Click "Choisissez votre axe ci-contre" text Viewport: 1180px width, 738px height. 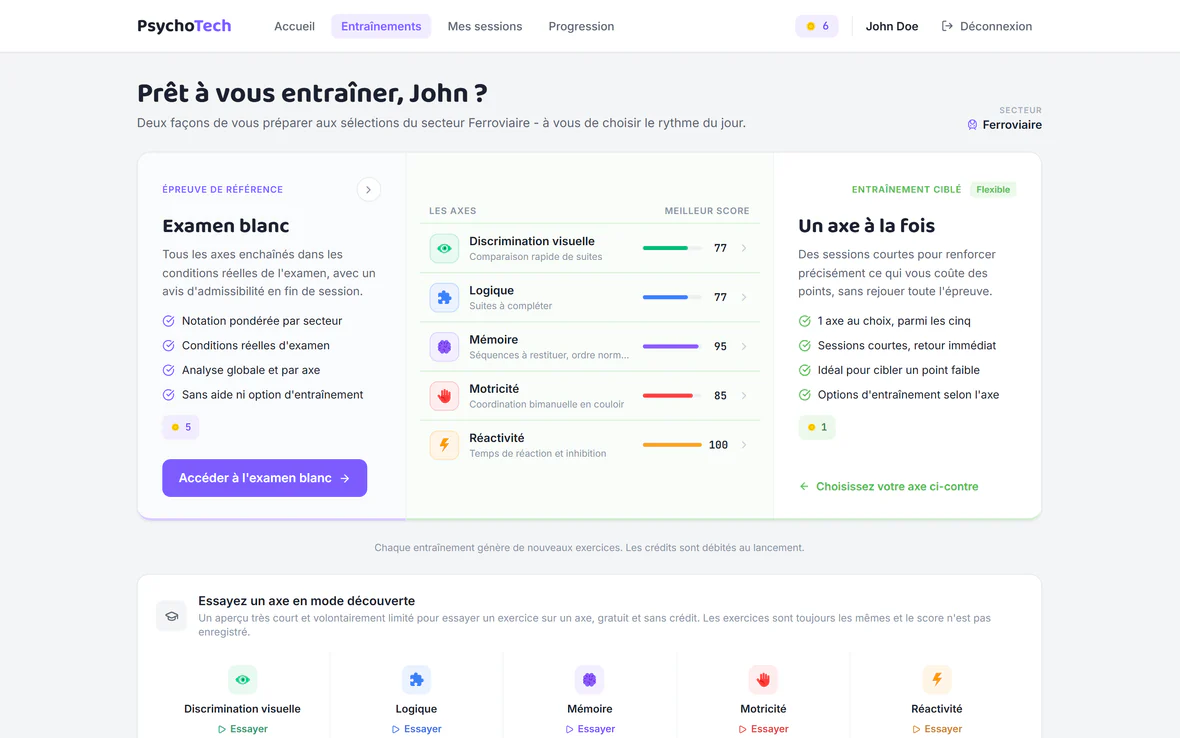(x=897, y=487)
